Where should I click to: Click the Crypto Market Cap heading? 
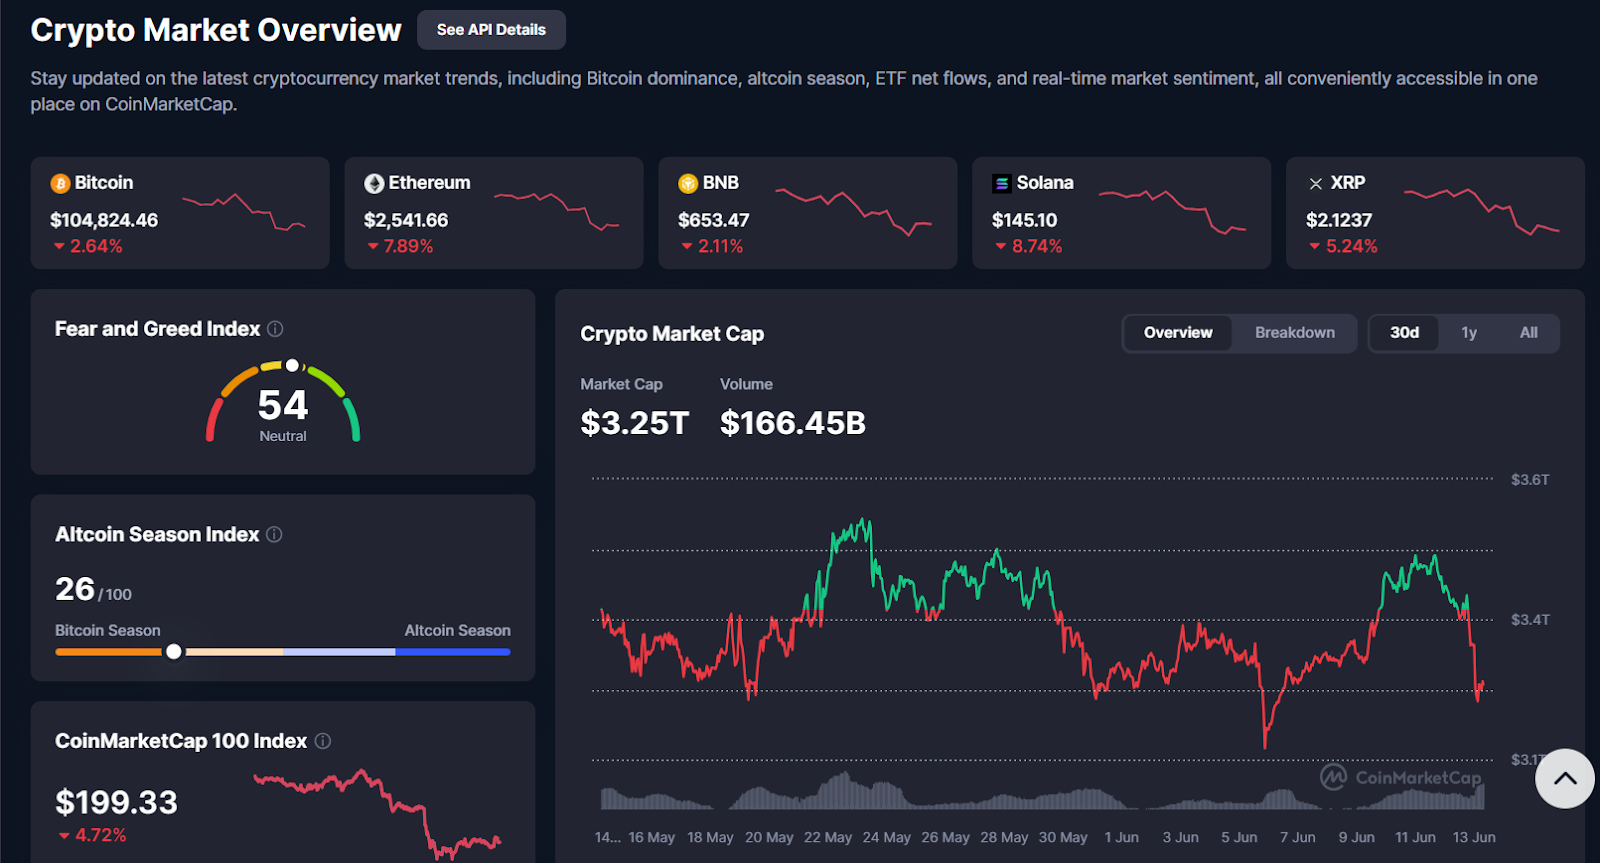point(672,334)
